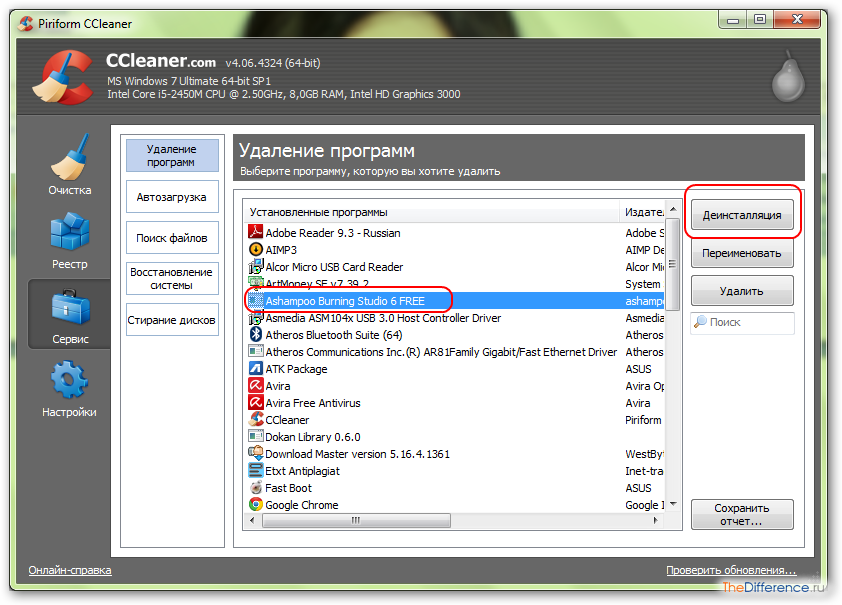842x605 pixels.
Task: Click the horizontal scrollbar thumb
Action: pos(356,520)
